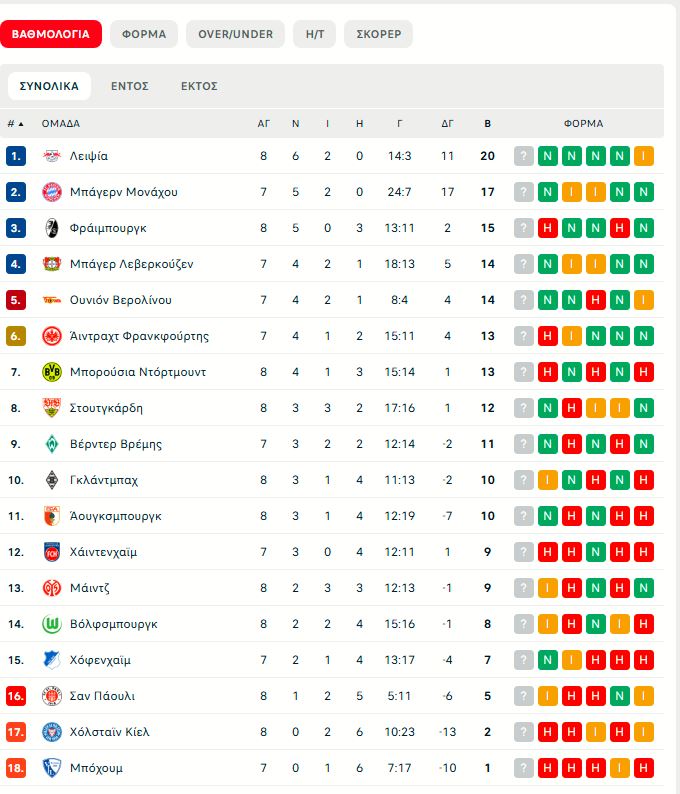
Task: Click the Freiburg club crest icon
Action: [52, 228]
